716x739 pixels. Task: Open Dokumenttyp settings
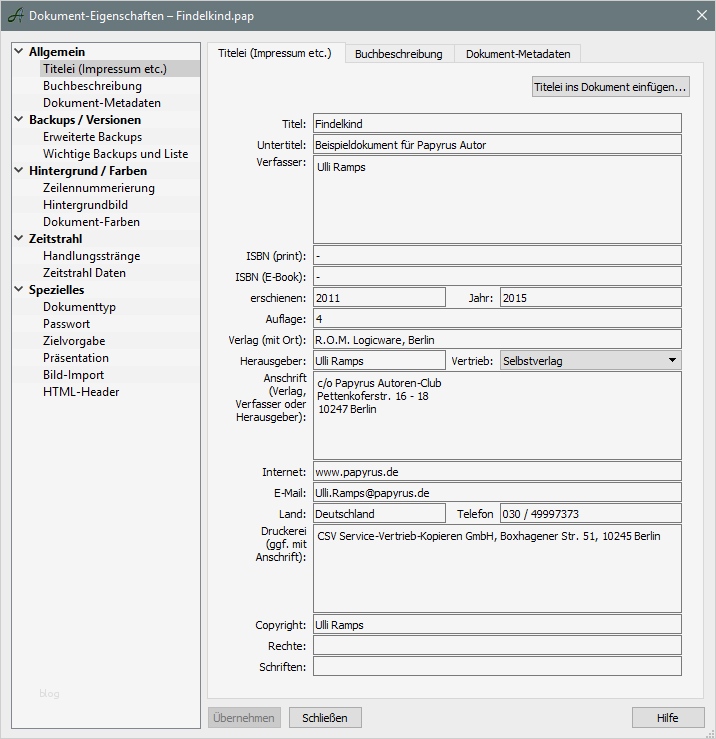79,306
